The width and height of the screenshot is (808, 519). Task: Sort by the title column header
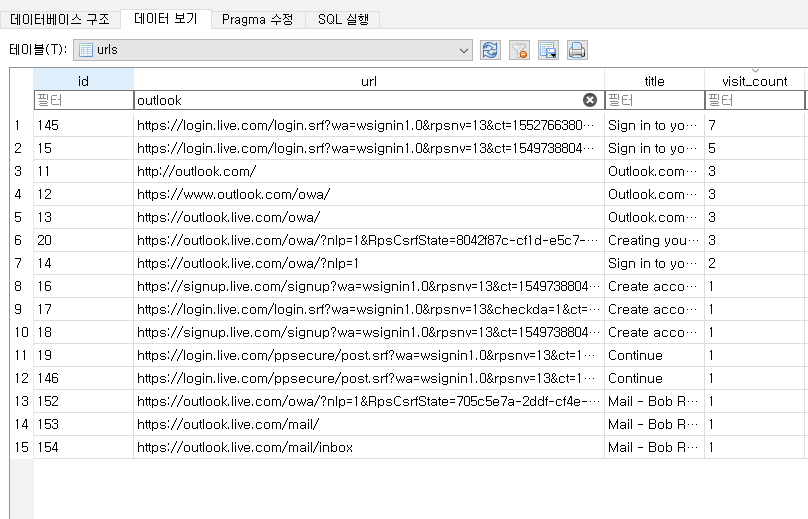click(654, 80)
